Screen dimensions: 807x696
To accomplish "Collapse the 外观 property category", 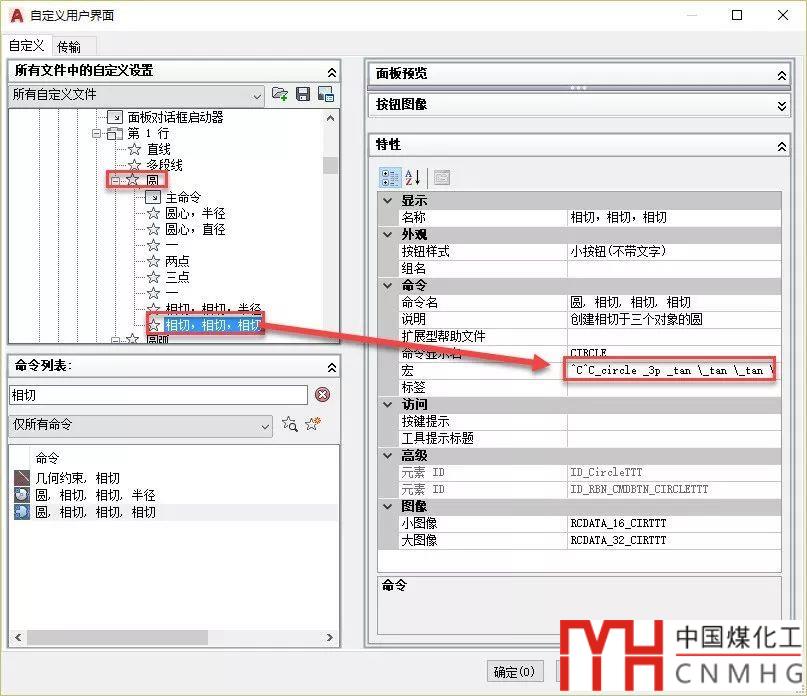I will 388,235.
